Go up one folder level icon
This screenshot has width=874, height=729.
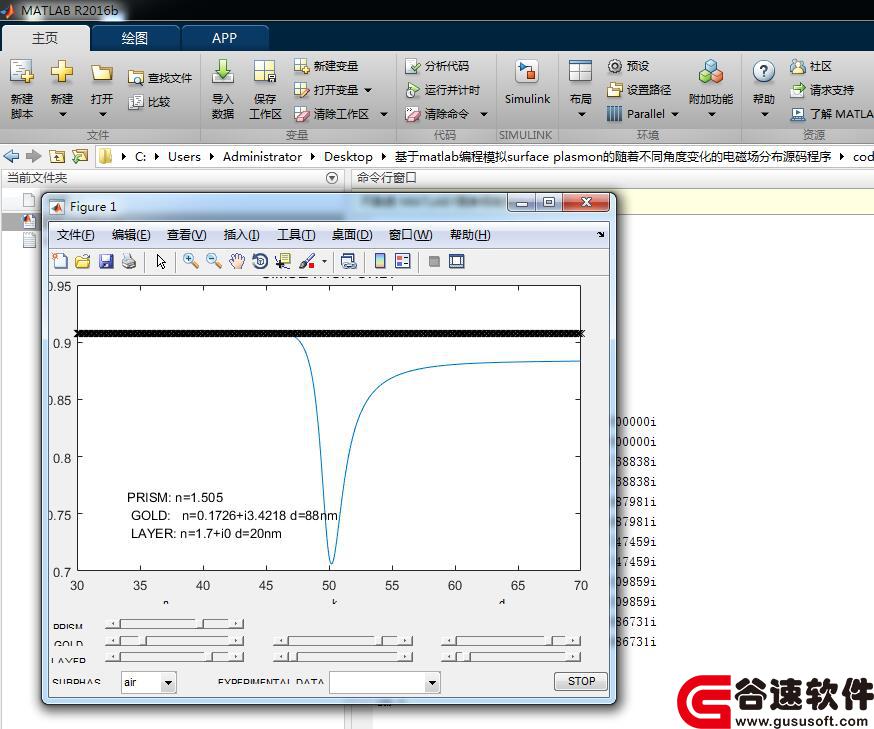[56, 157]
